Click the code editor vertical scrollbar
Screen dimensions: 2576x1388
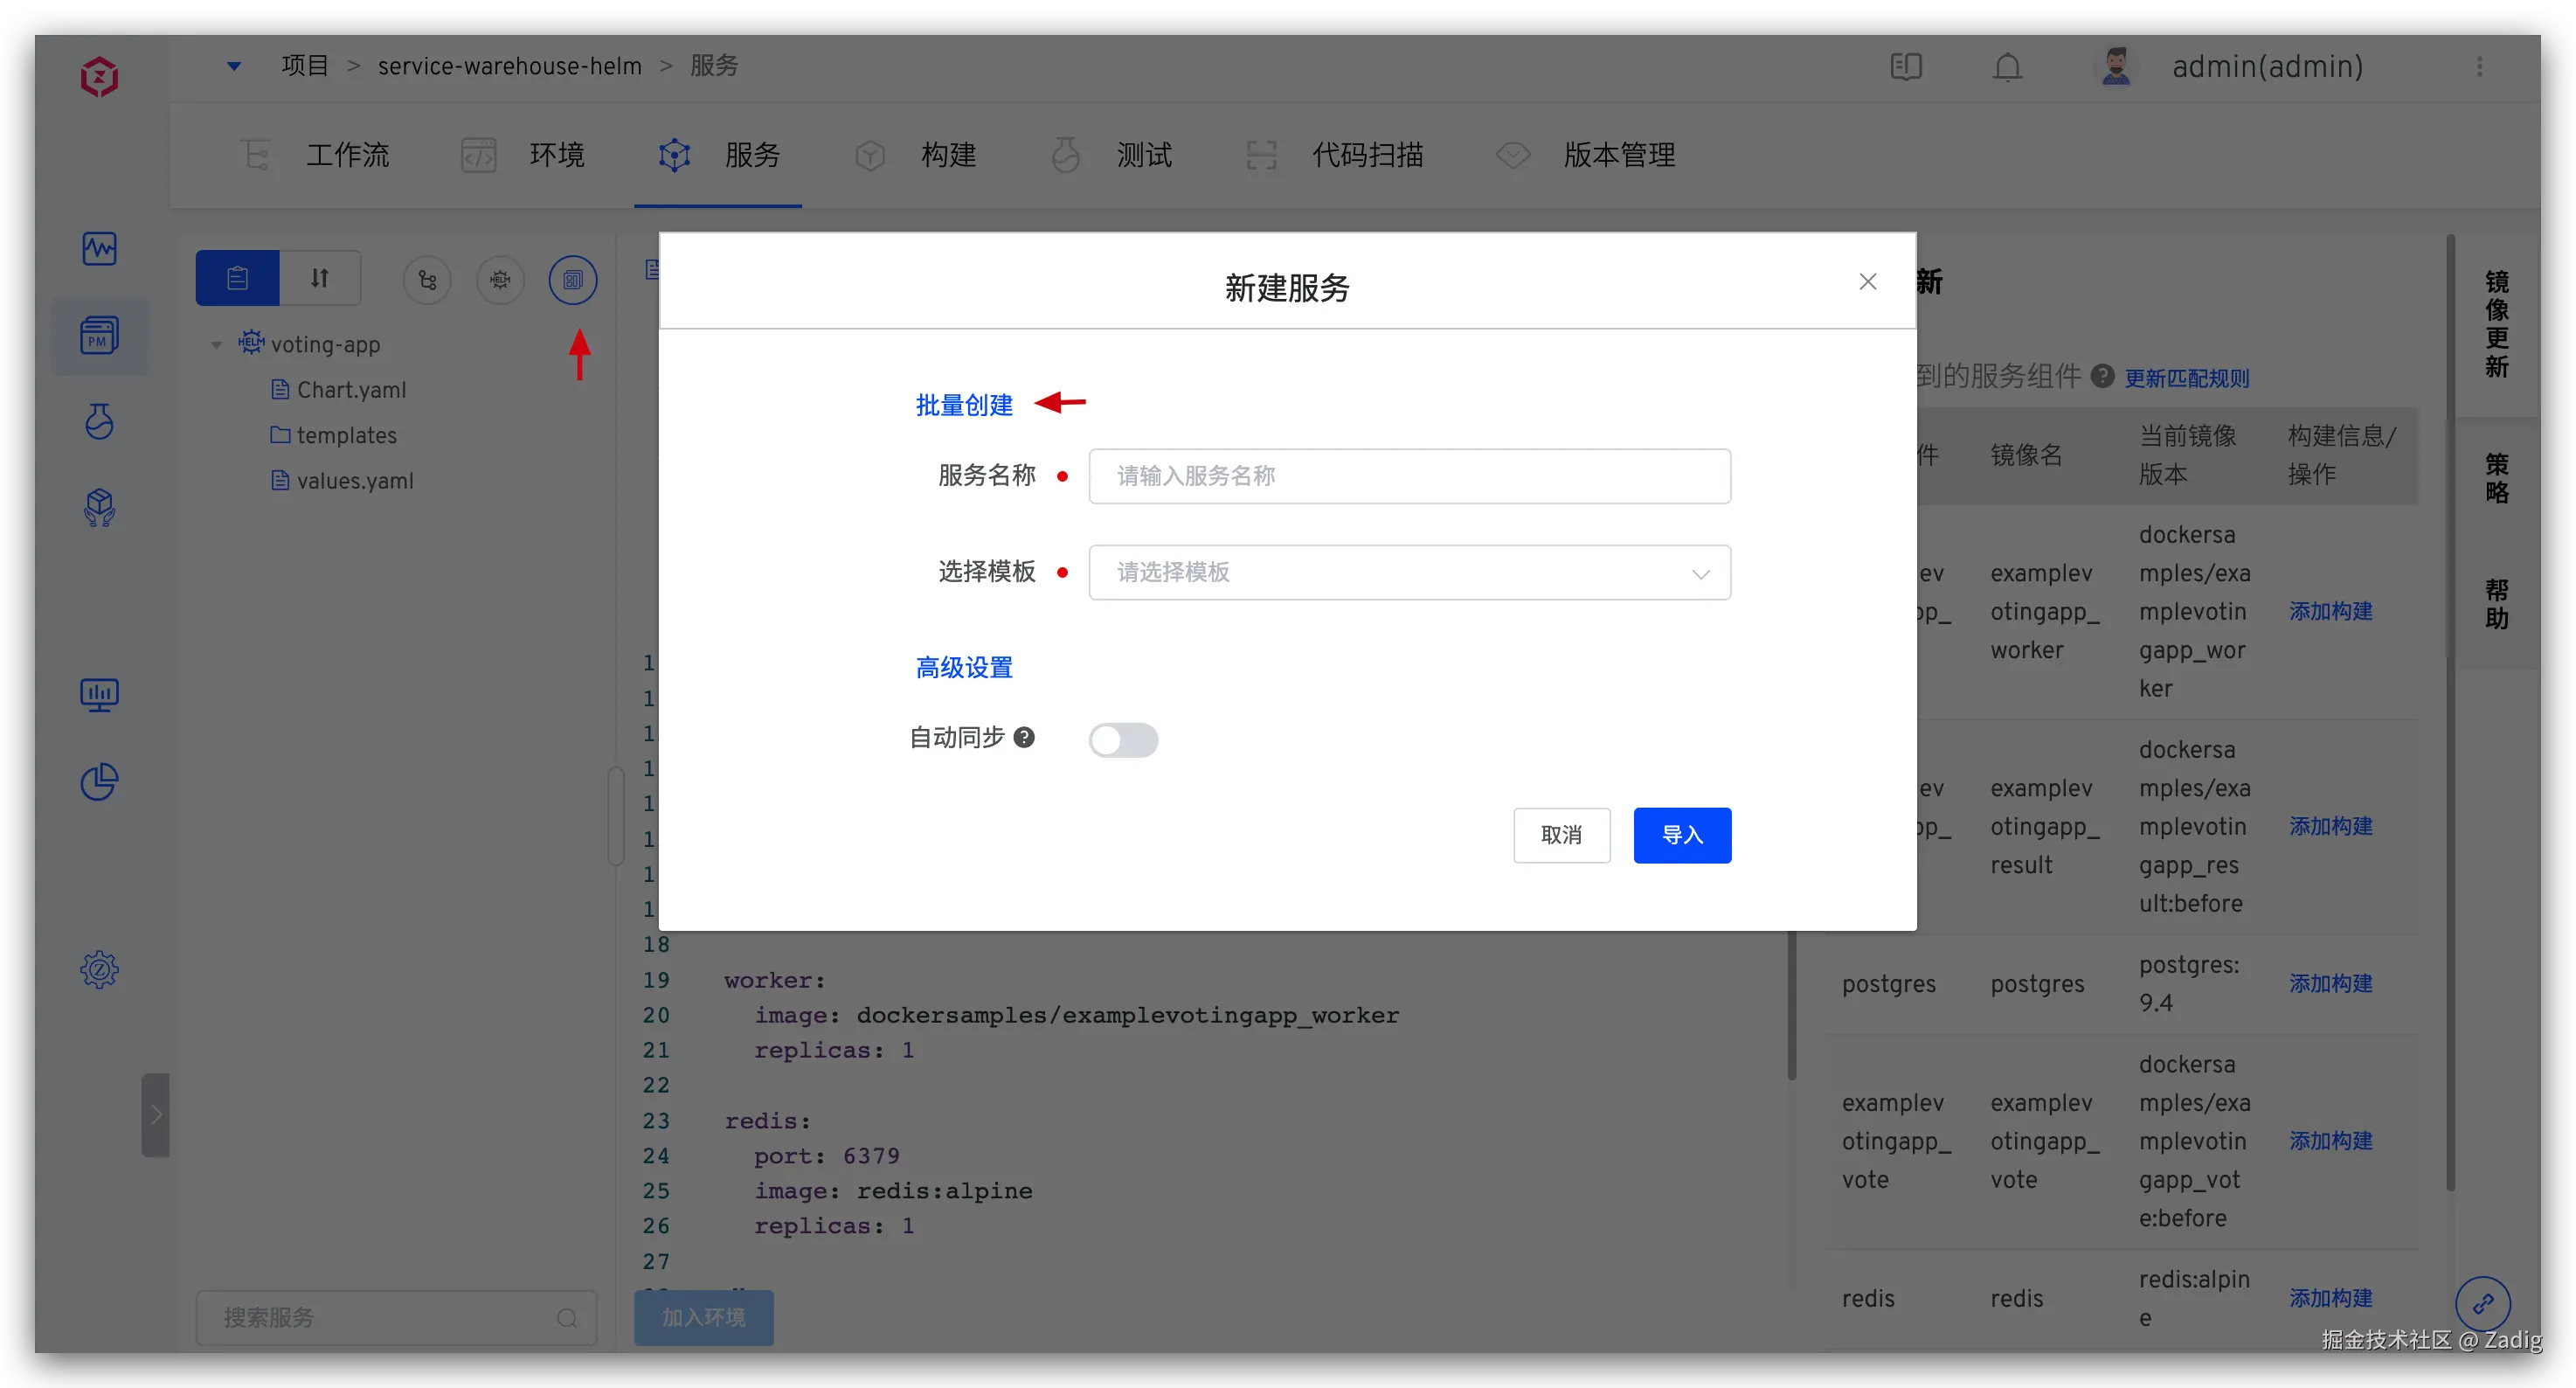(x=1791, y=1005)
